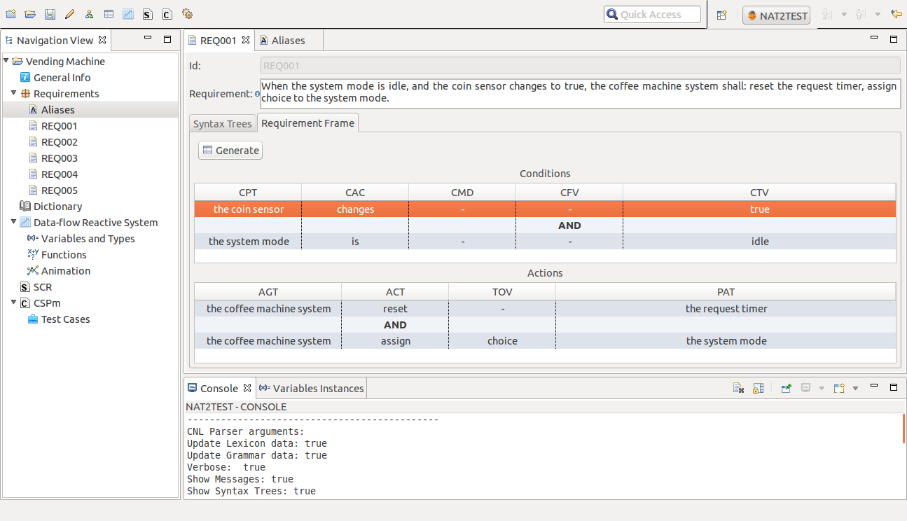Collapse the CSPm tree node
The width and height of the screenshot is (907, 521).
pyautogui.click(x=14, y=302)
